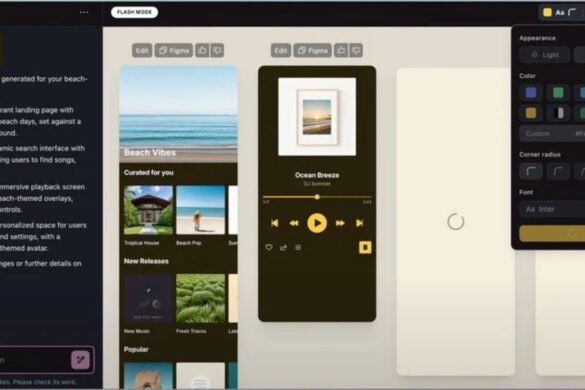Click Figma above the Beach Vibes screen
The width and height of the screenshot is (585, 390).
174,50
